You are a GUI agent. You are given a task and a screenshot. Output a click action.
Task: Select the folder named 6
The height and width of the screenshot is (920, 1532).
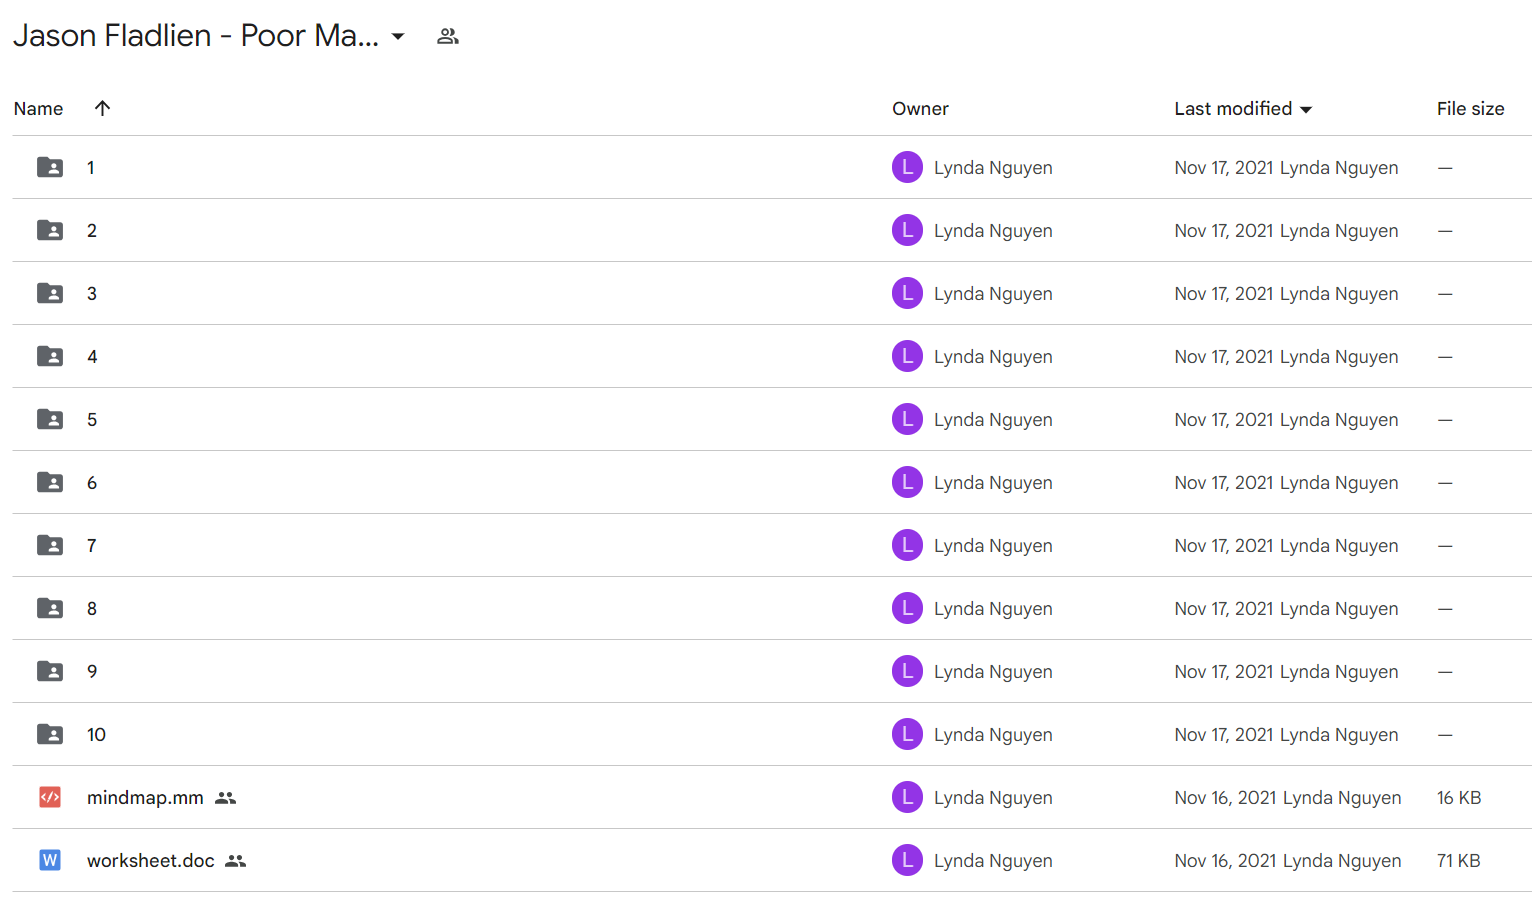point(92,483)
